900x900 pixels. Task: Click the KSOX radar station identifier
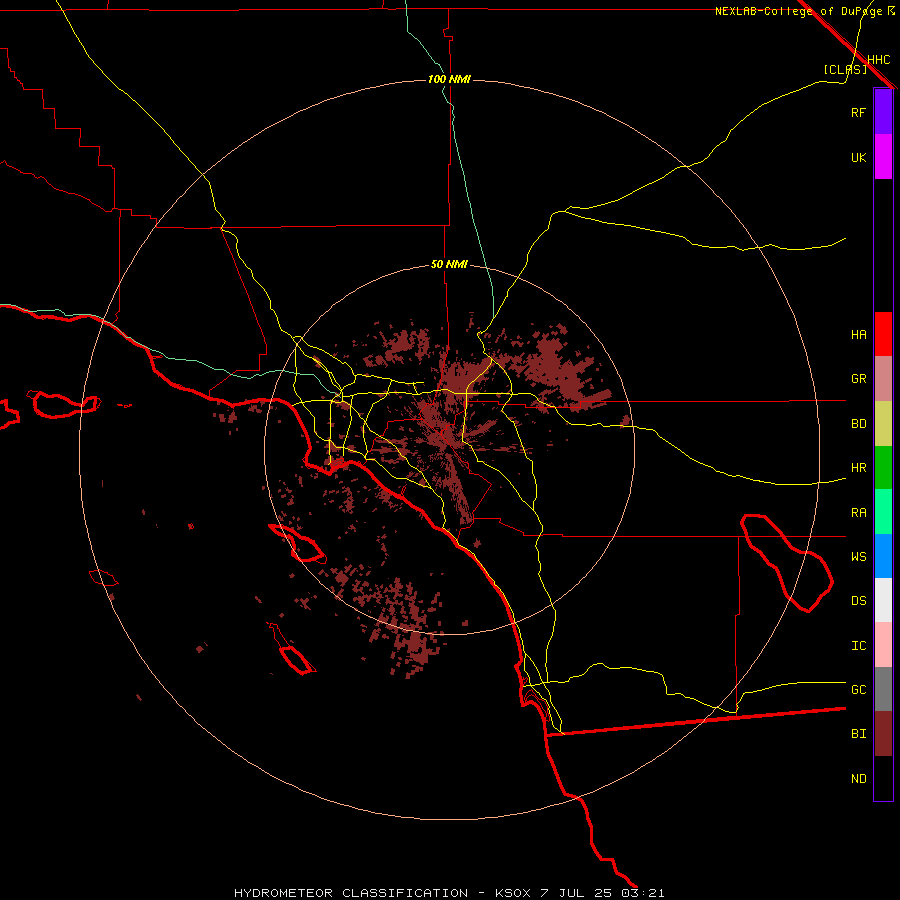point(513,893)
